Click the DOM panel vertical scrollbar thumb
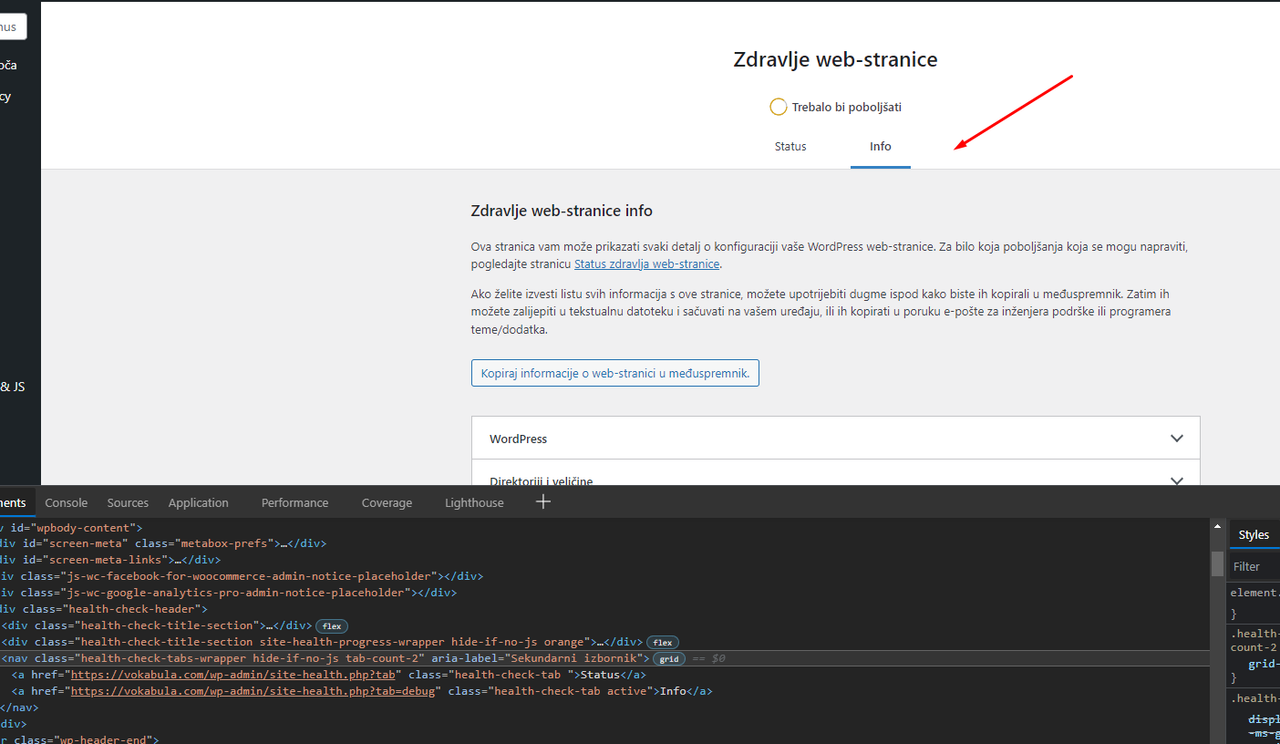The width and height of the screenshot is (1280, 744). pos(1217,564)
